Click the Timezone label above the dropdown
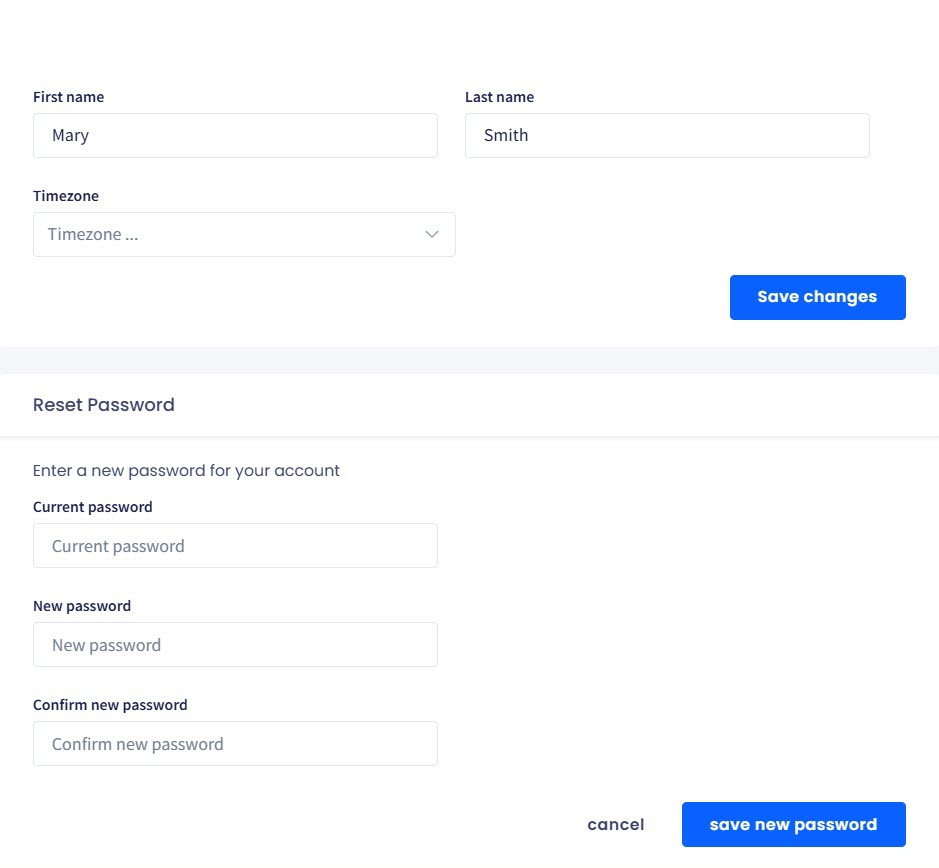Image resolution: width=939 pixels, height=868 pixels. [x=66, y=196]
